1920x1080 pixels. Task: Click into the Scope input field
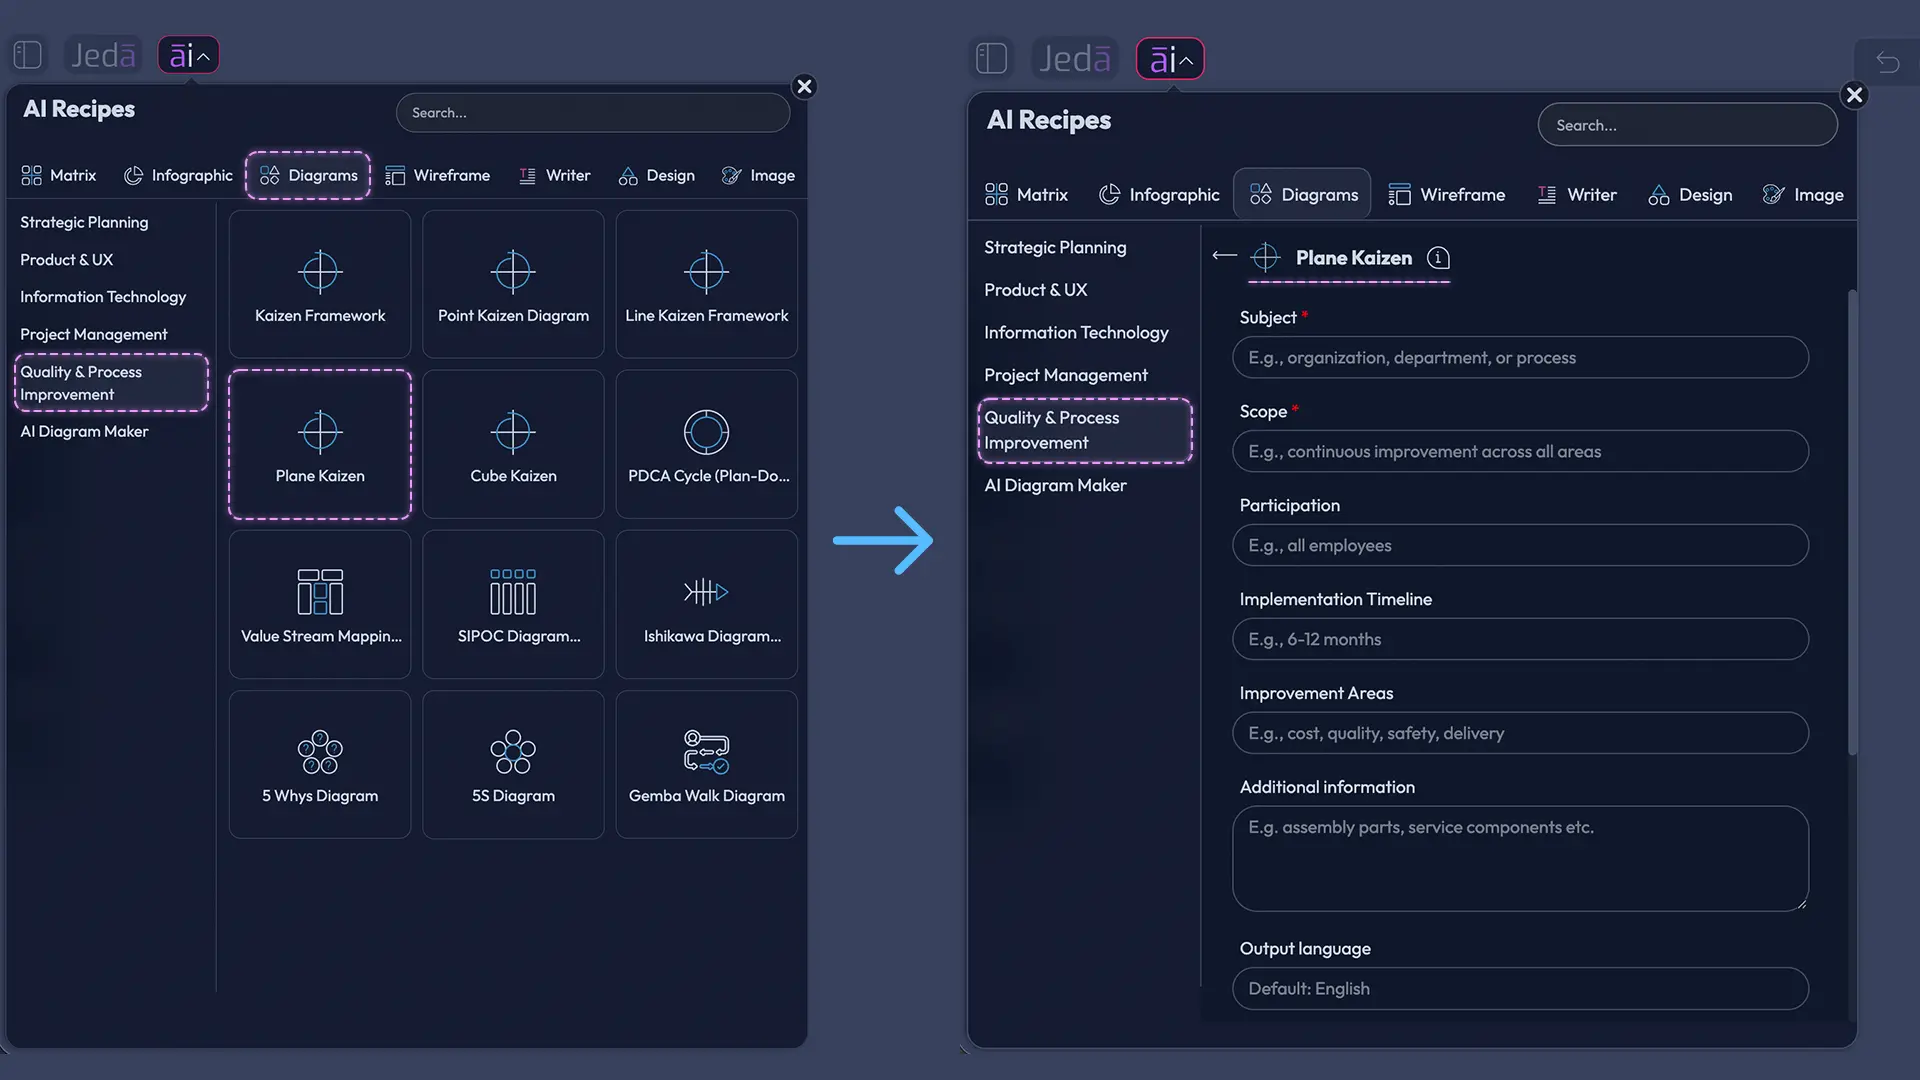pos(1520,451)
